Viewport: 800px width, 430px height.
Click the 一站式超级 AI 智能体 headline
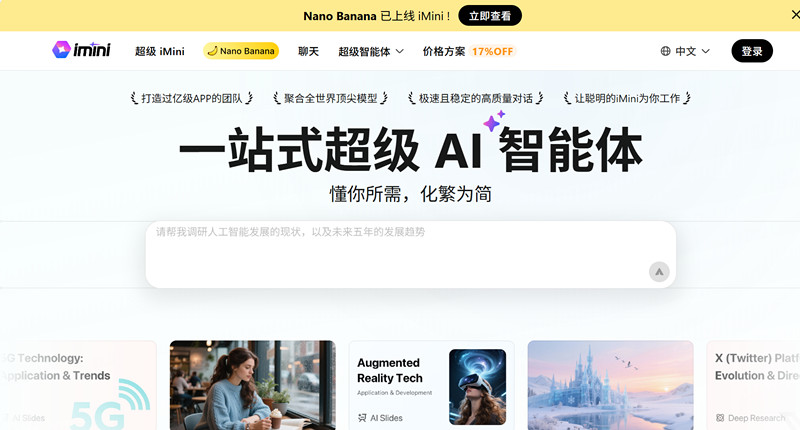pos(411,149)
